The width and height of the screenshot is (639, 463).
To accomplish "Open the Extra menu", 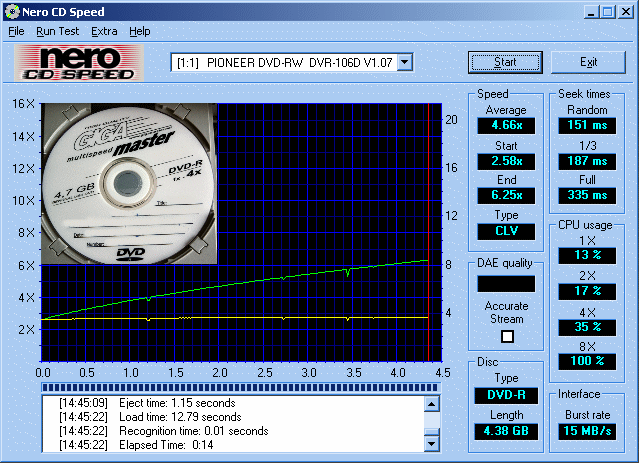I will (104, 31).
